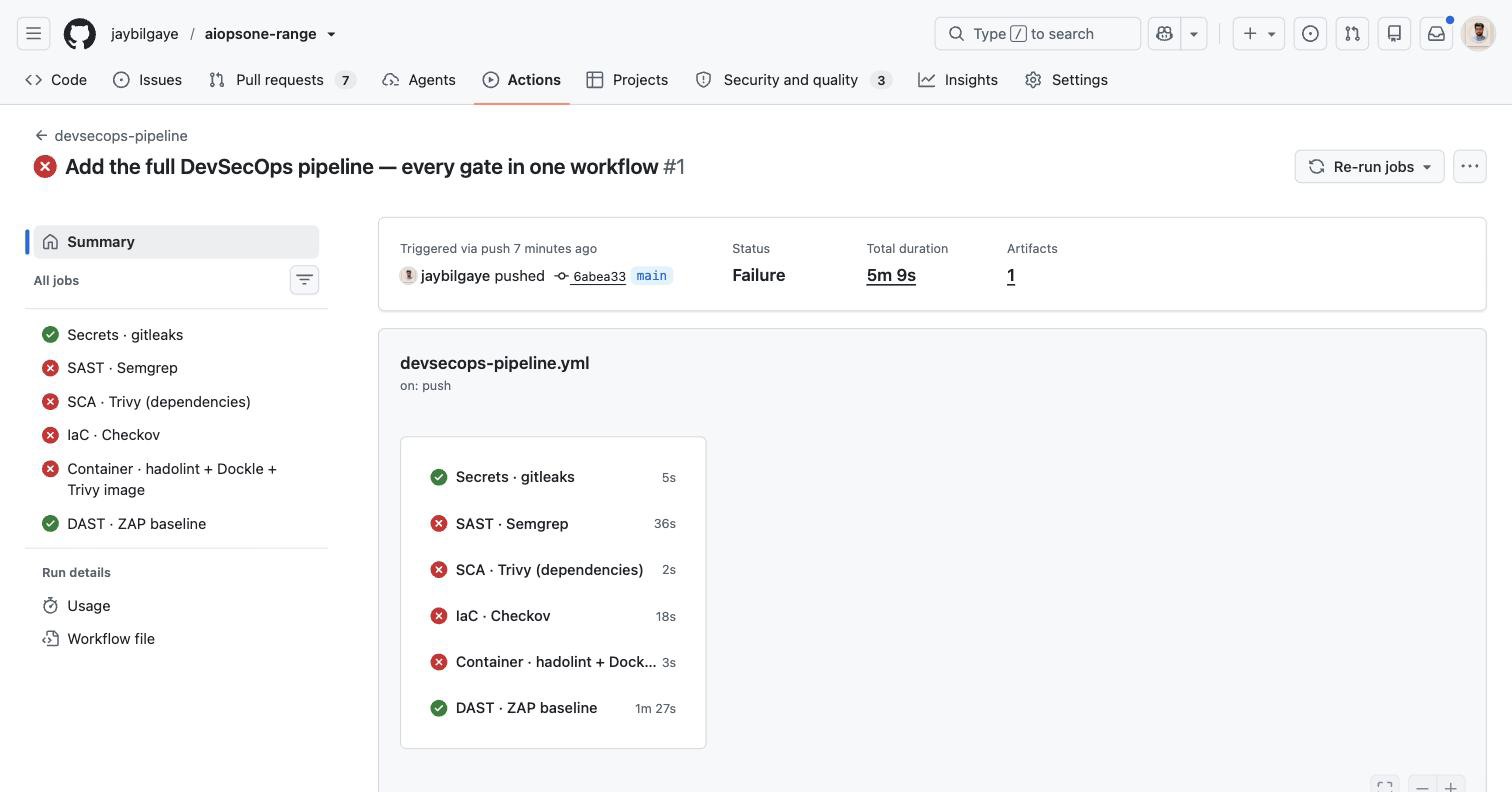
Task: Open Security and quality tab
Action: [x=793, y=80]
